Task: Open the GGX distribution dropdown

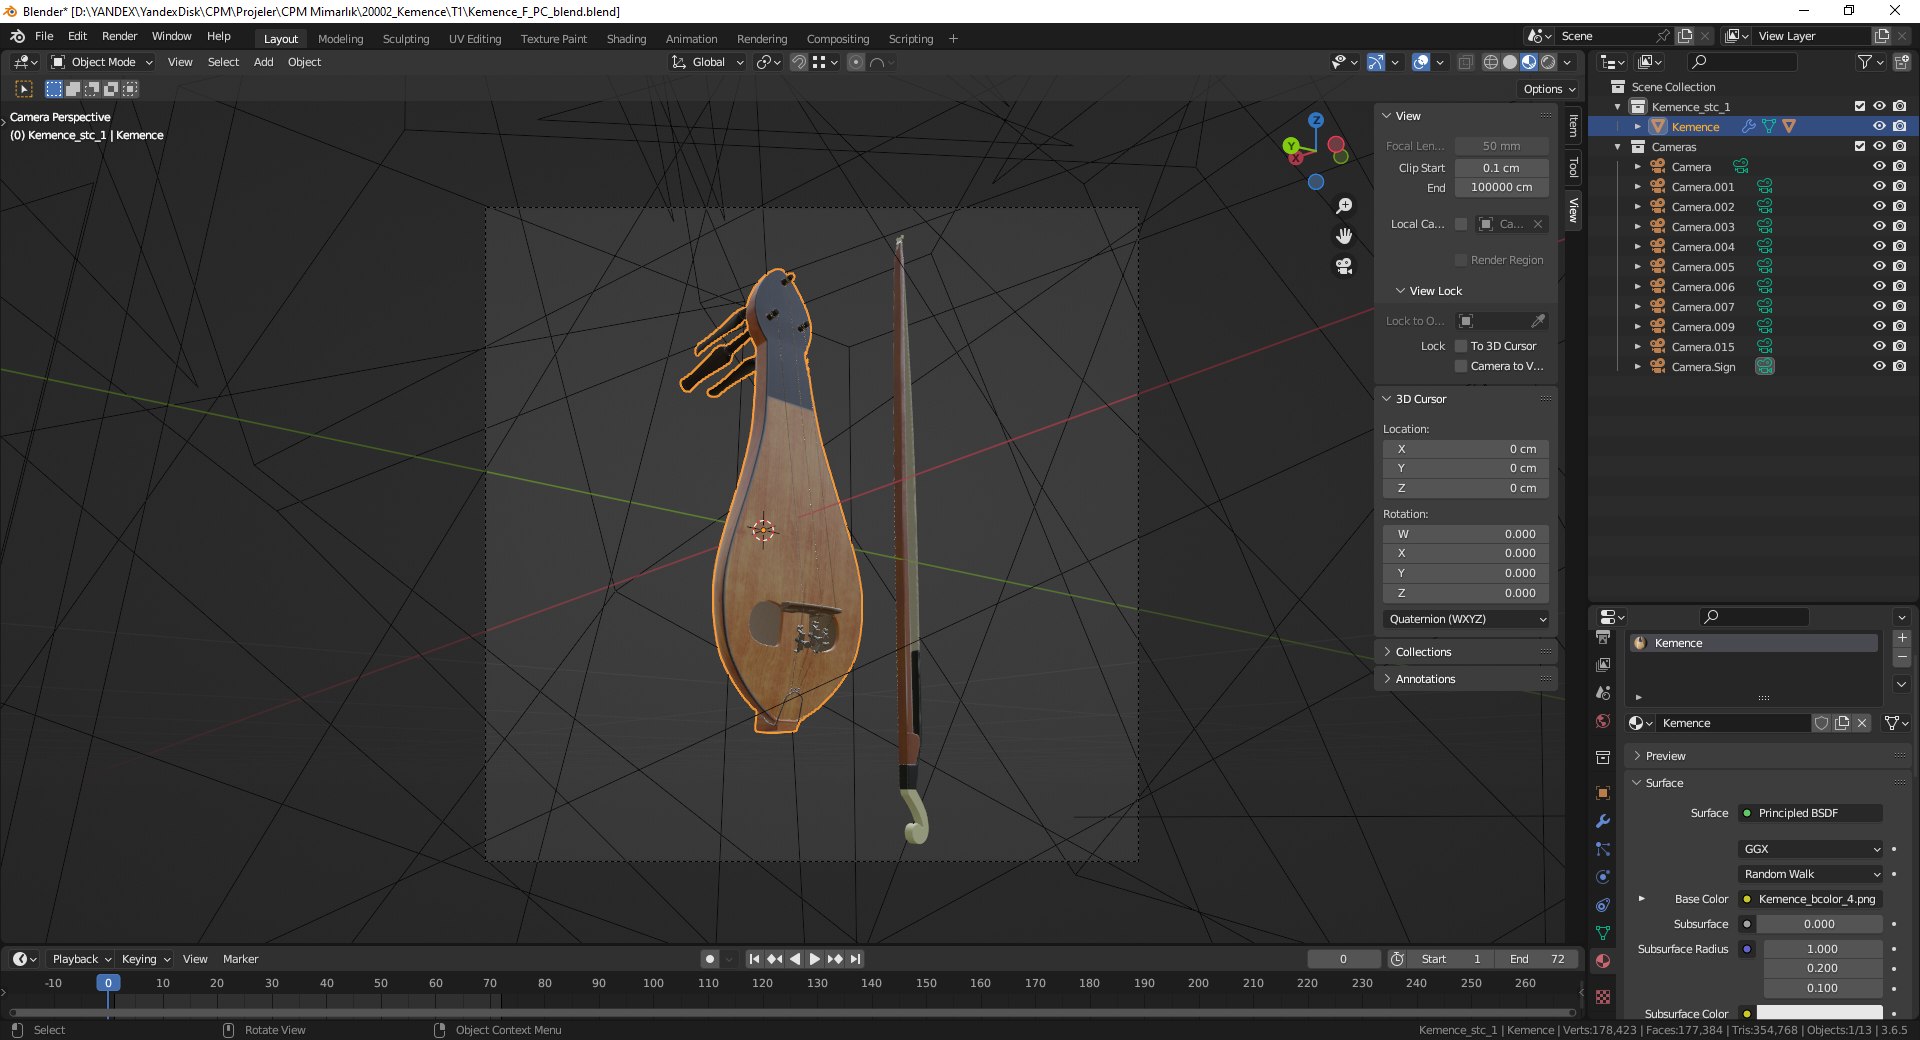Action: [x=1812, y=849]
